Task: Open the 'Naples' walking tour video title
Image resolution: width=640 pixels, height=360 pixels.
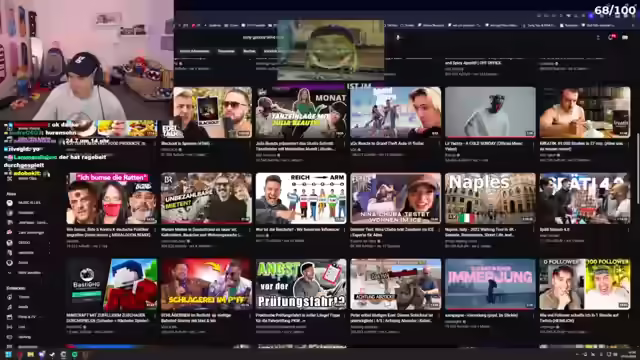Action: tap(489, 232)
